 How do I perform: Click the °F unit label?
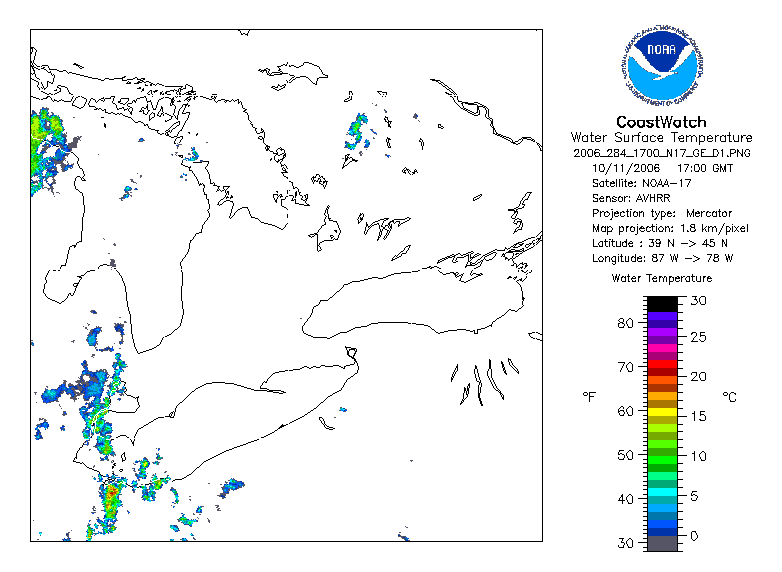tap(589, 397)
